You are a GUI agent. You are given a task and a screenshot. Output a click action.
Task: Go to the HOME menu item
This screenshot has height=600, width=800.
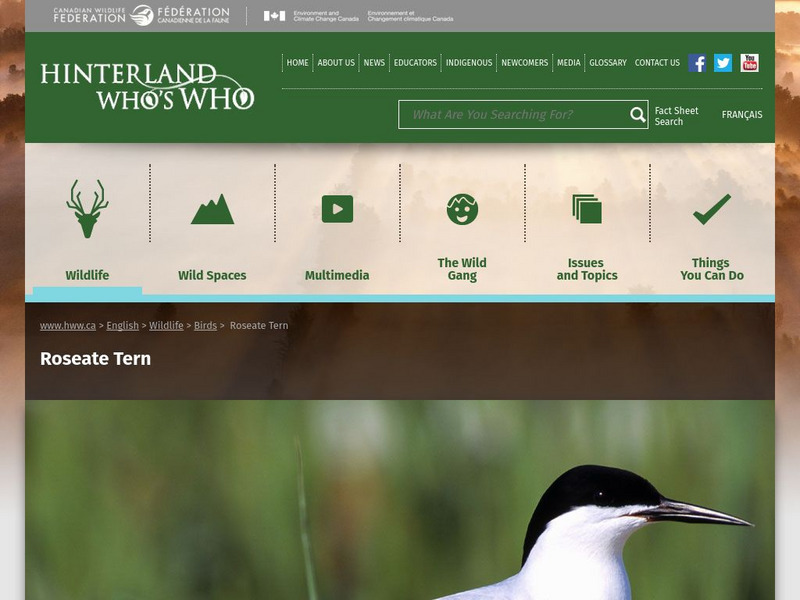297,63
